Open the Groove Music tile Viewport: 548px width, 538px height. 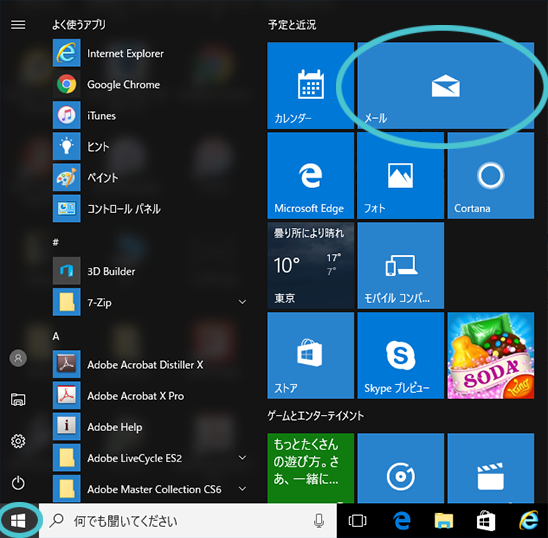pos(401,468)
